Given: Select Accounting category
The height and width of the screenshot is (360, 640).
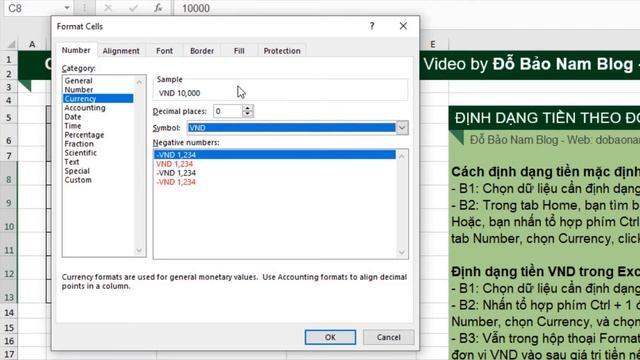Looking at the screenshot, I should click(x=98, y=107).
